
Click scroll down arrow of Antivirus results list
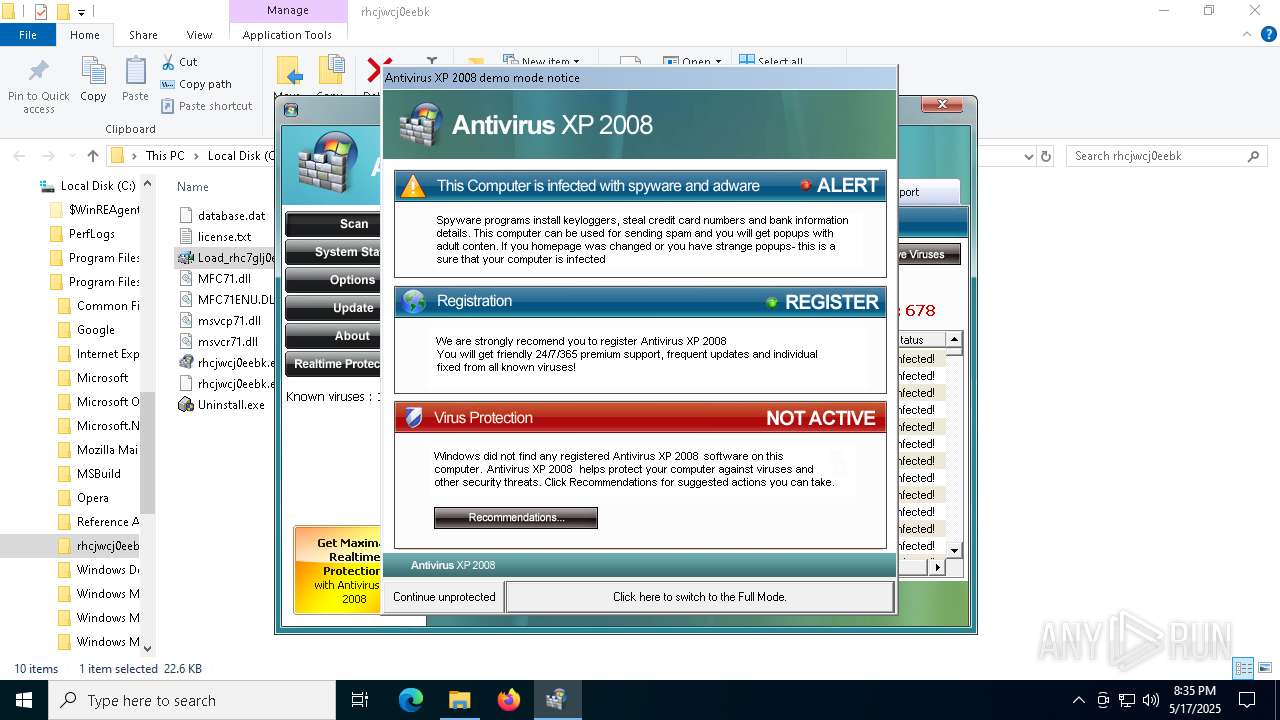(955, 551)
